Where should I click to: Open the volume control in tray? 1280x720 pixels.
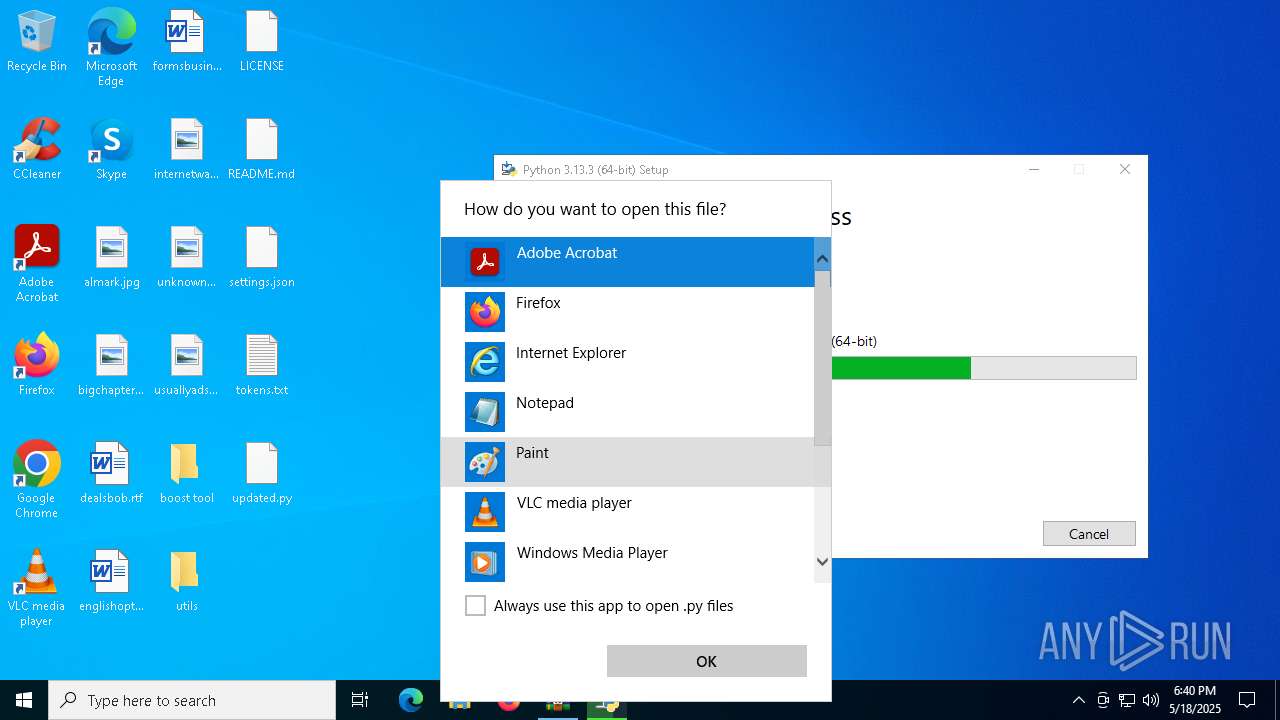(x=1151, y=700)
